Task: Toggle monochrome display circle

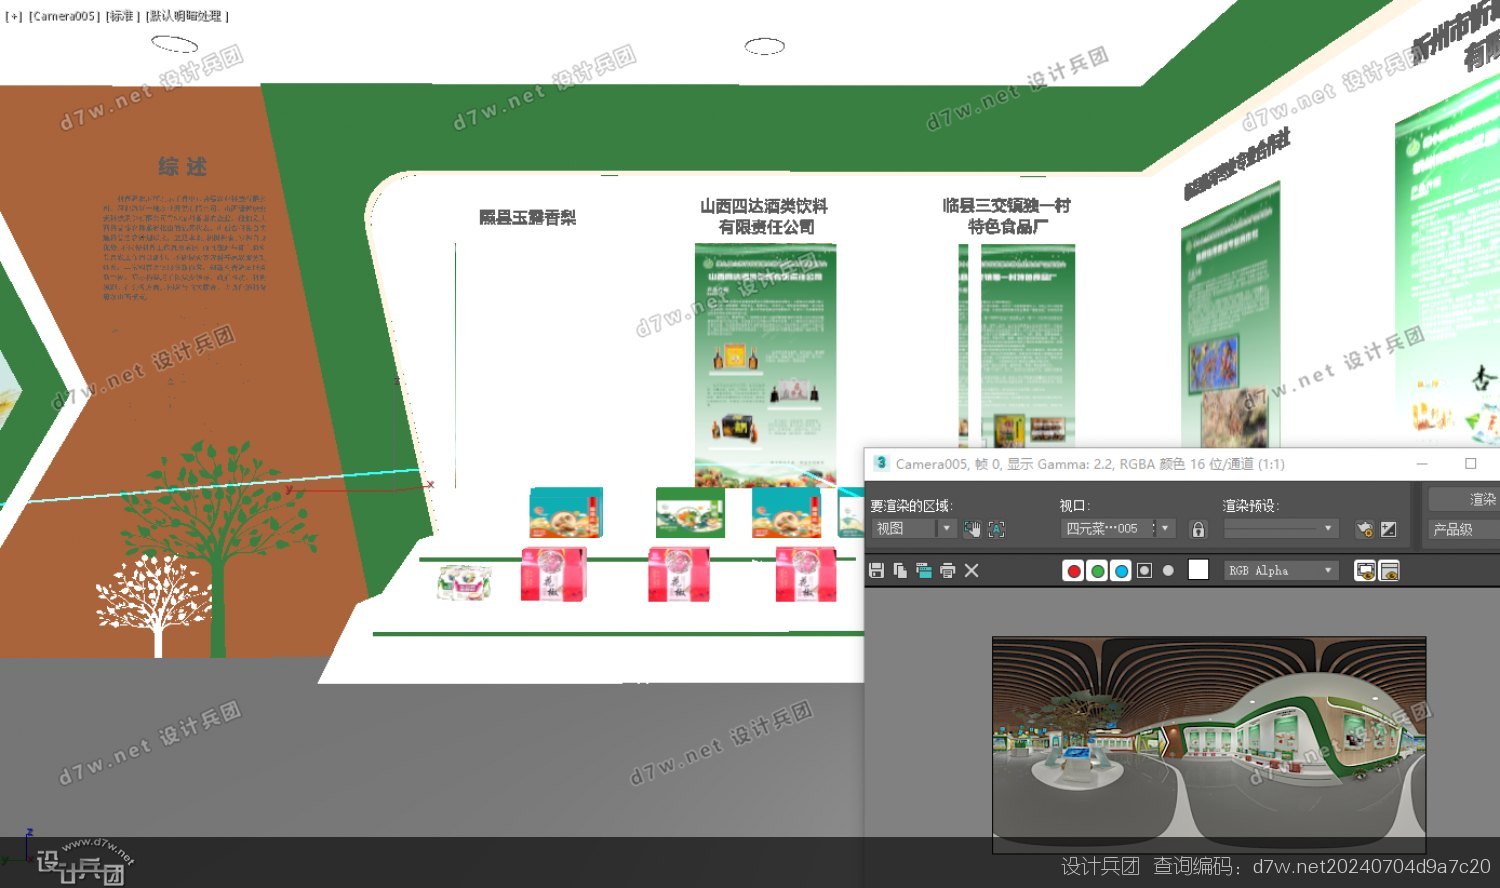Action: click(1168, 570)
